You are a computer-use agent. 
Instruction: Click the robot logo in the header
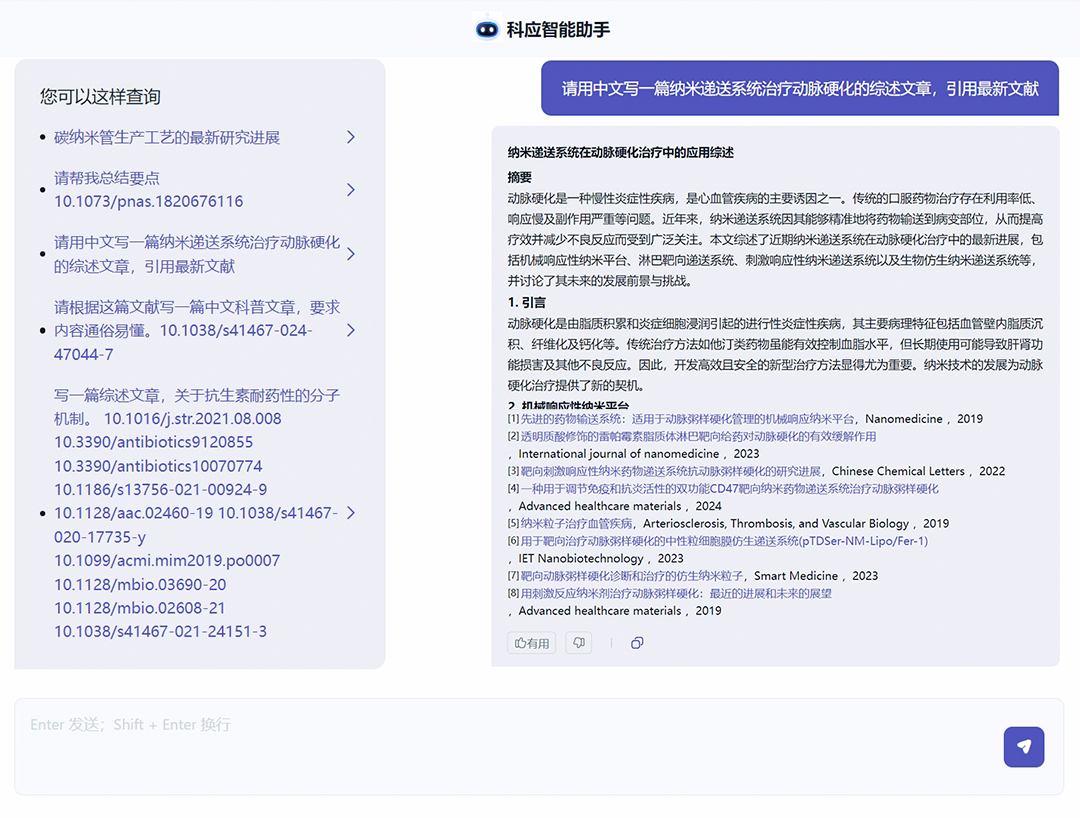tap(487, 29)
